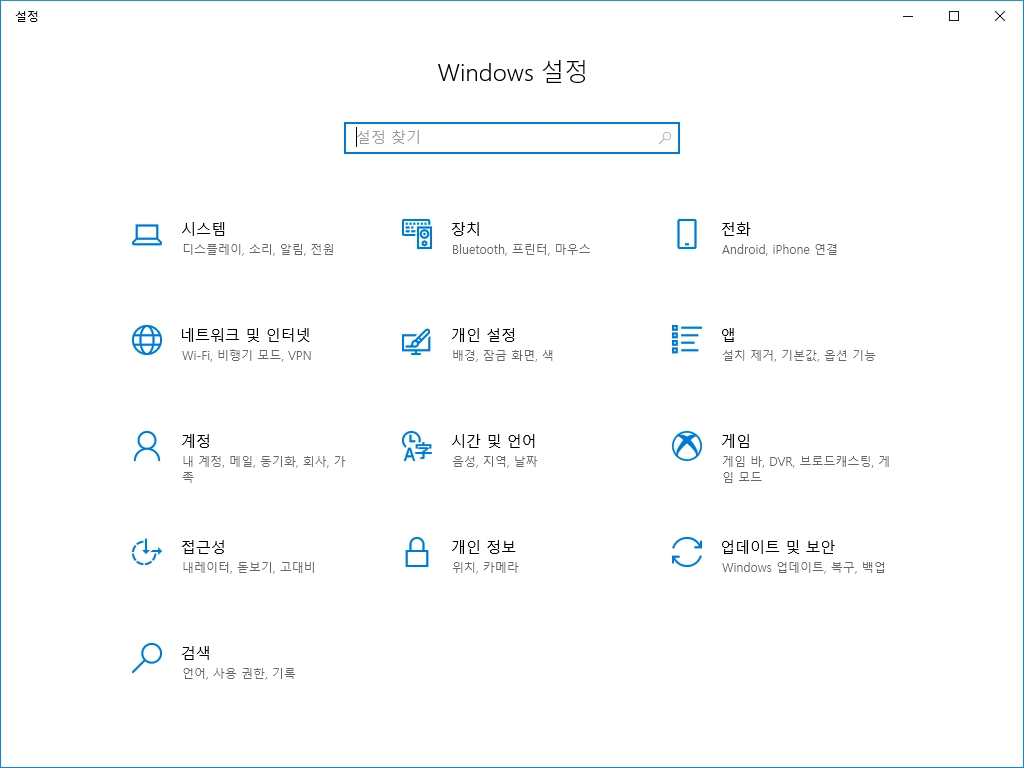Image resolution: width=1024 pixels, height=768 pixels.
Task: Click the 개인 설정 paintbrush icon
Action: click(x=417, y=342)
